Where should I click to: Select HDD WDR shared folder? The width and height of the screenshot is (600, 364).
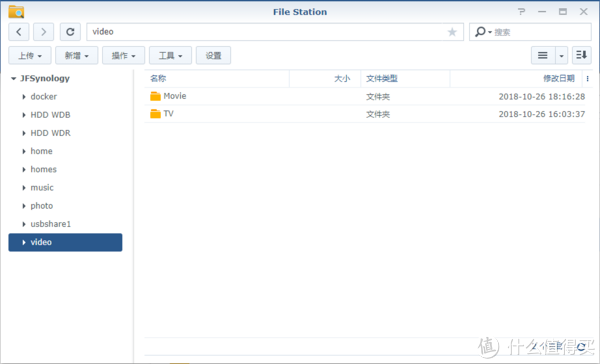(51, 133)
